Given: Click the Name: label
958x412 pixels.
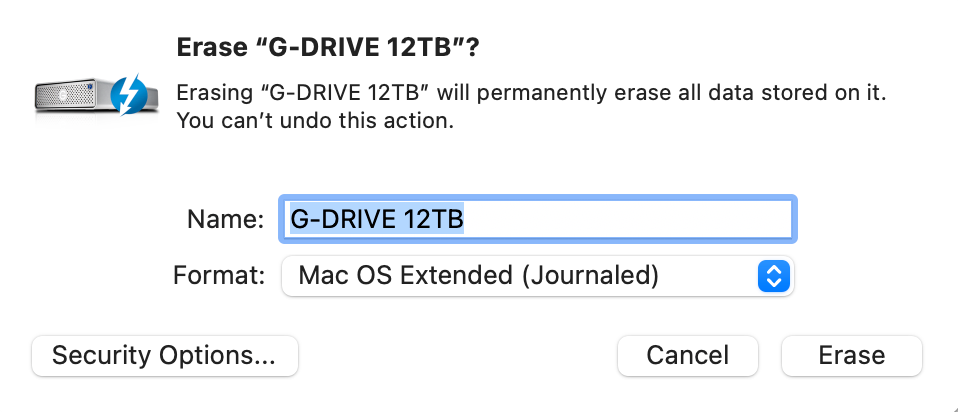Looking at the screenshot, I should [x=225, y=220].
